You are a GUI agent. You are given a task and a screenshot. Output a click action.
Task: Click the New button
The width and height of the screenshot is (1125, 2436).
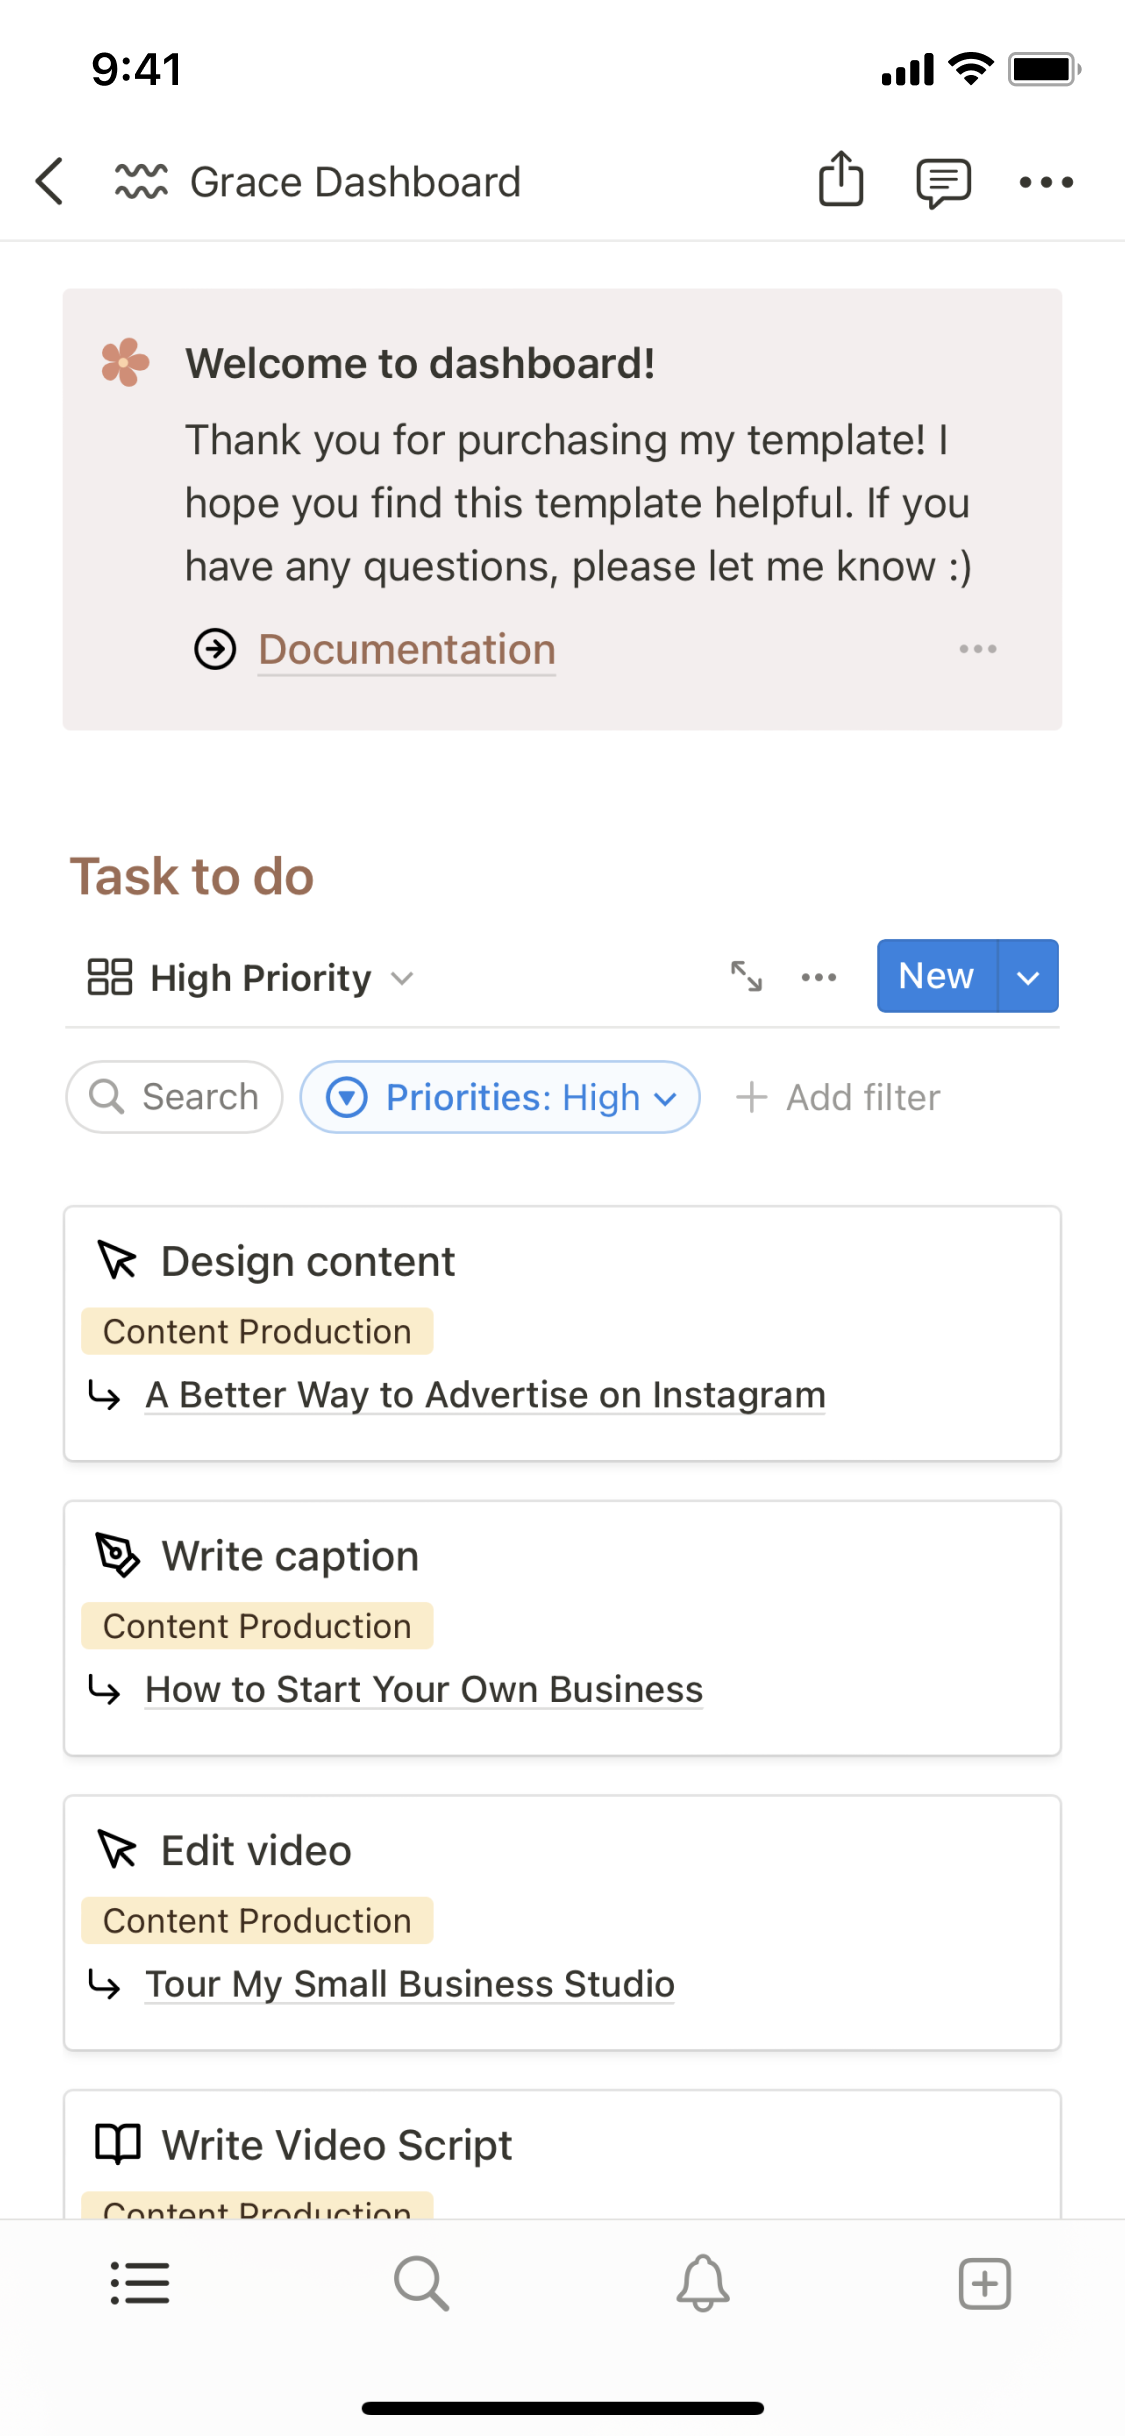pos(936,976)
